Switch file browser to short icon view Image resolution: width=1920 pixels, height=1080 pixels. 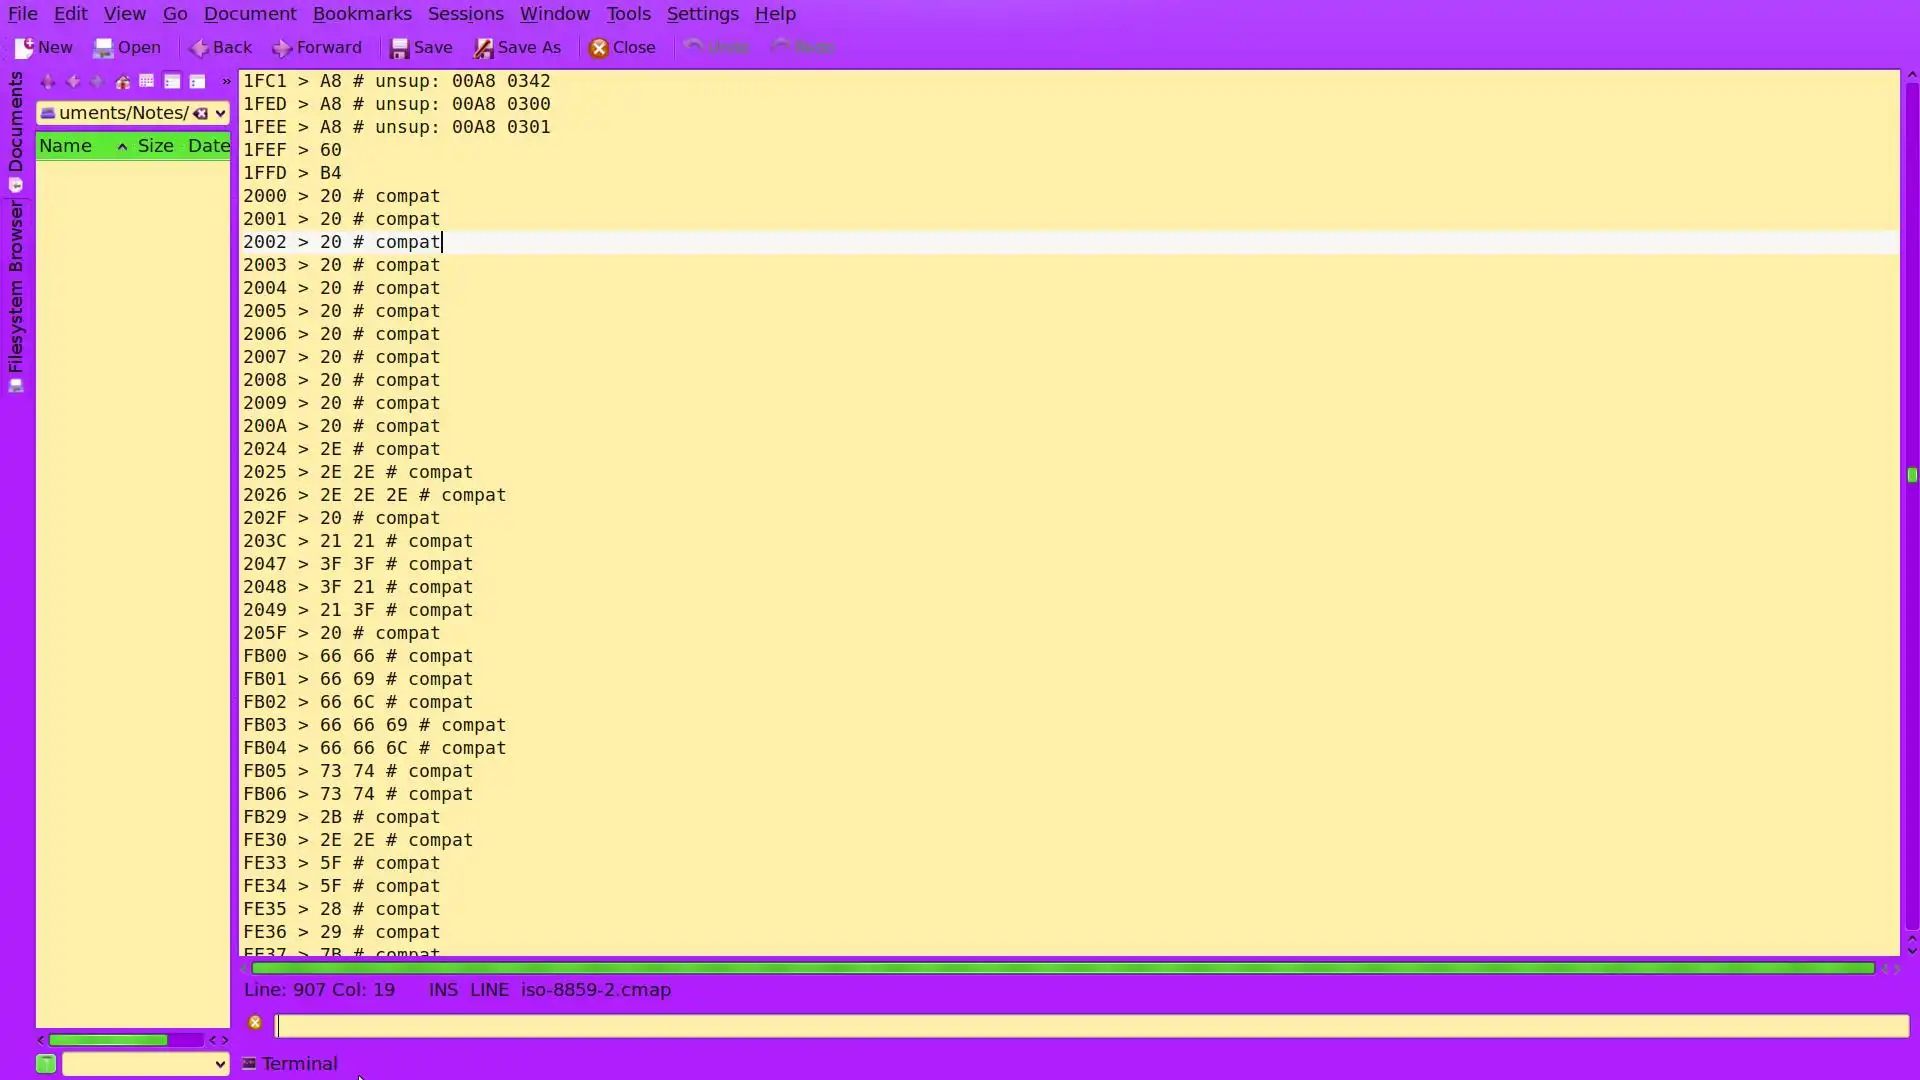coord(146,82)
